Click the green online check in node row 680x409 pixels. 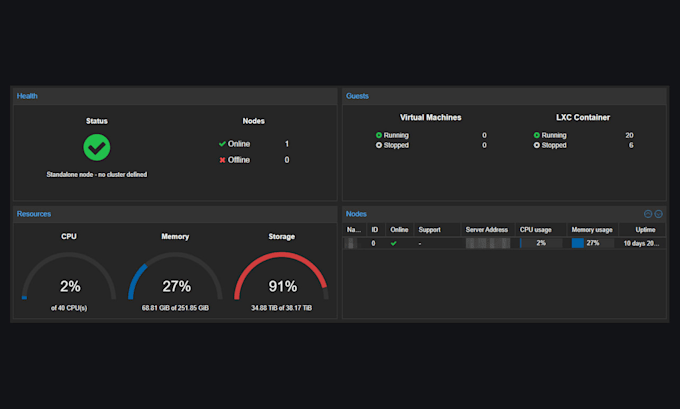[393, 243]
